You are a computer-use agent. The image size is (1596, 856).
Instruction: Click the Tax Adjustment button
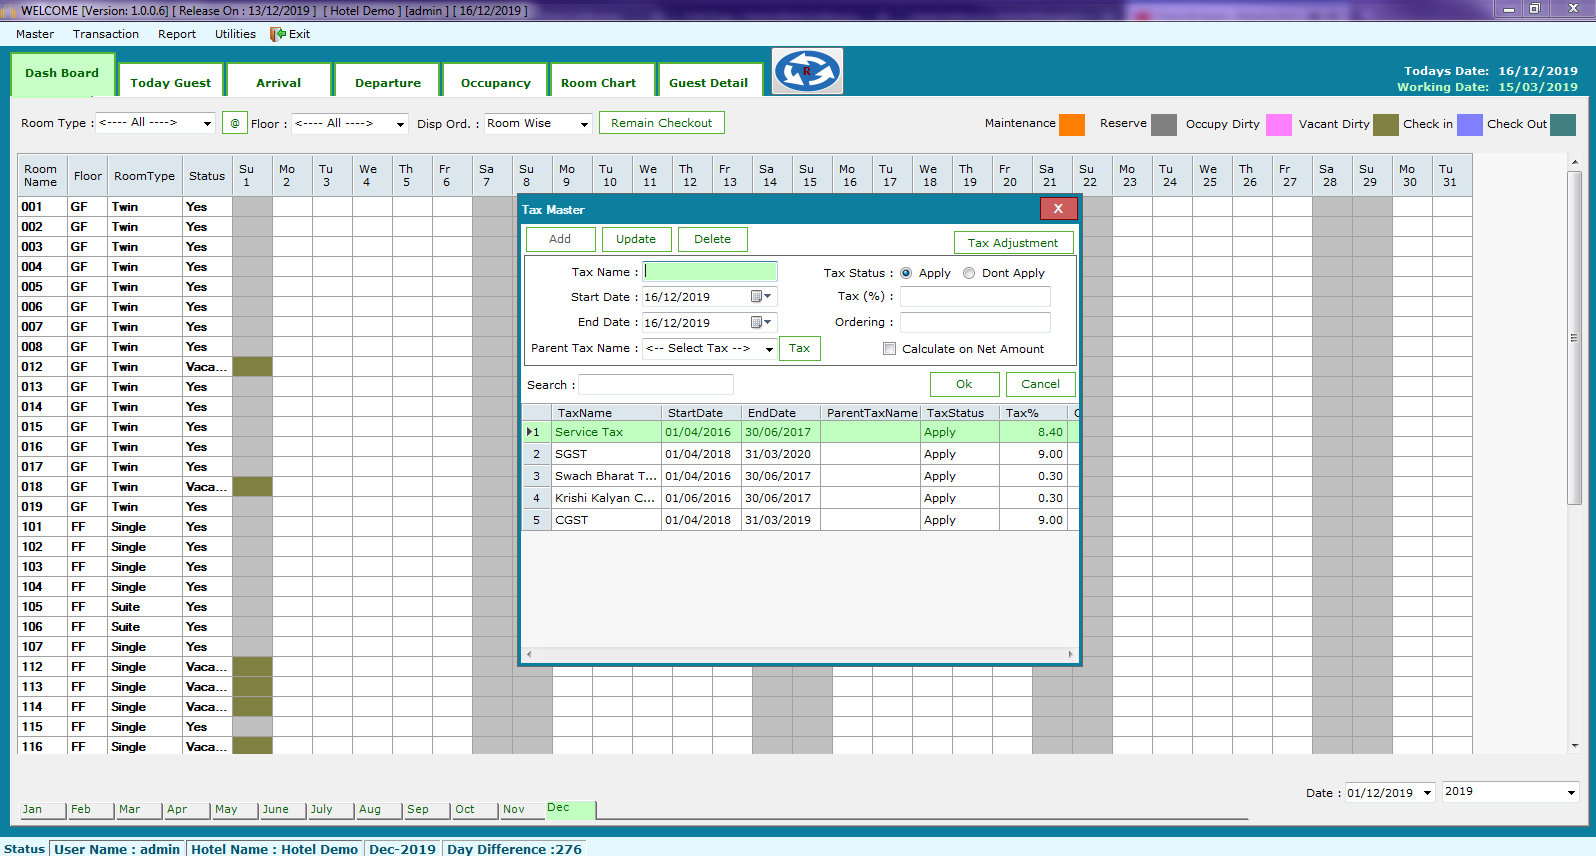point(1012,243)
